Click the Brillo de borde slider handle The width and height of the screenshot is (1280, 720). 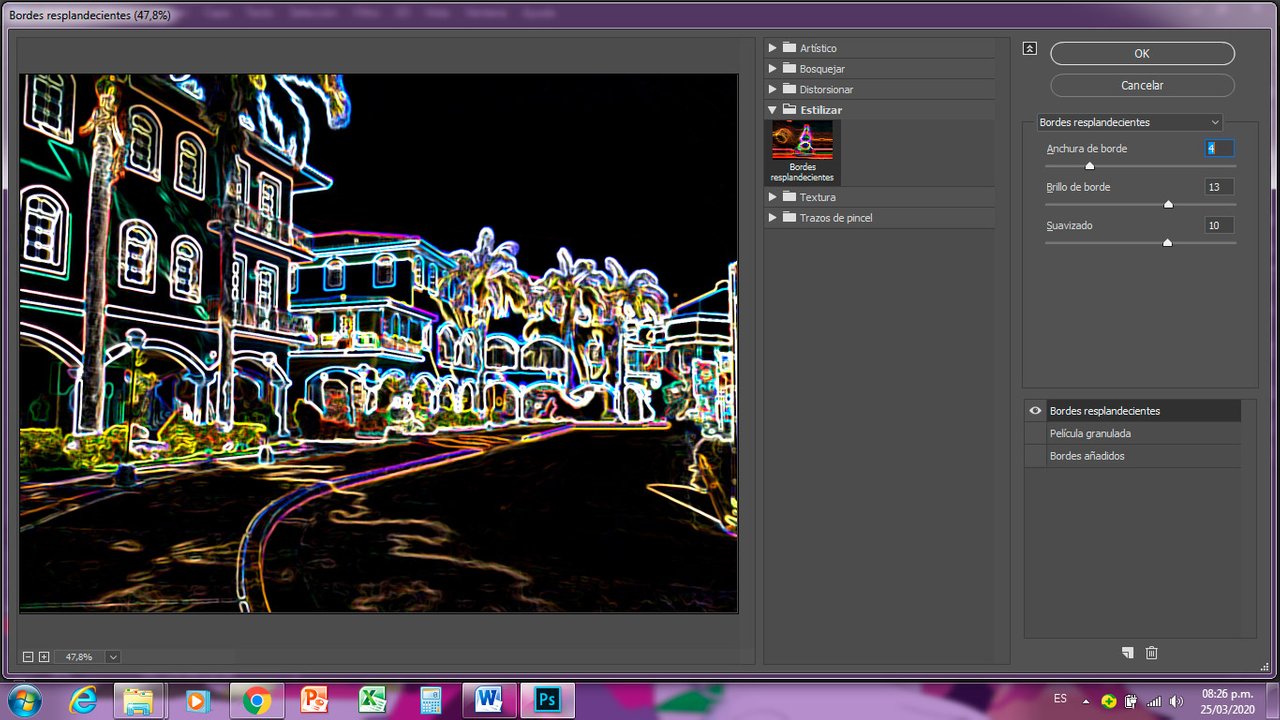[1168, 204]
